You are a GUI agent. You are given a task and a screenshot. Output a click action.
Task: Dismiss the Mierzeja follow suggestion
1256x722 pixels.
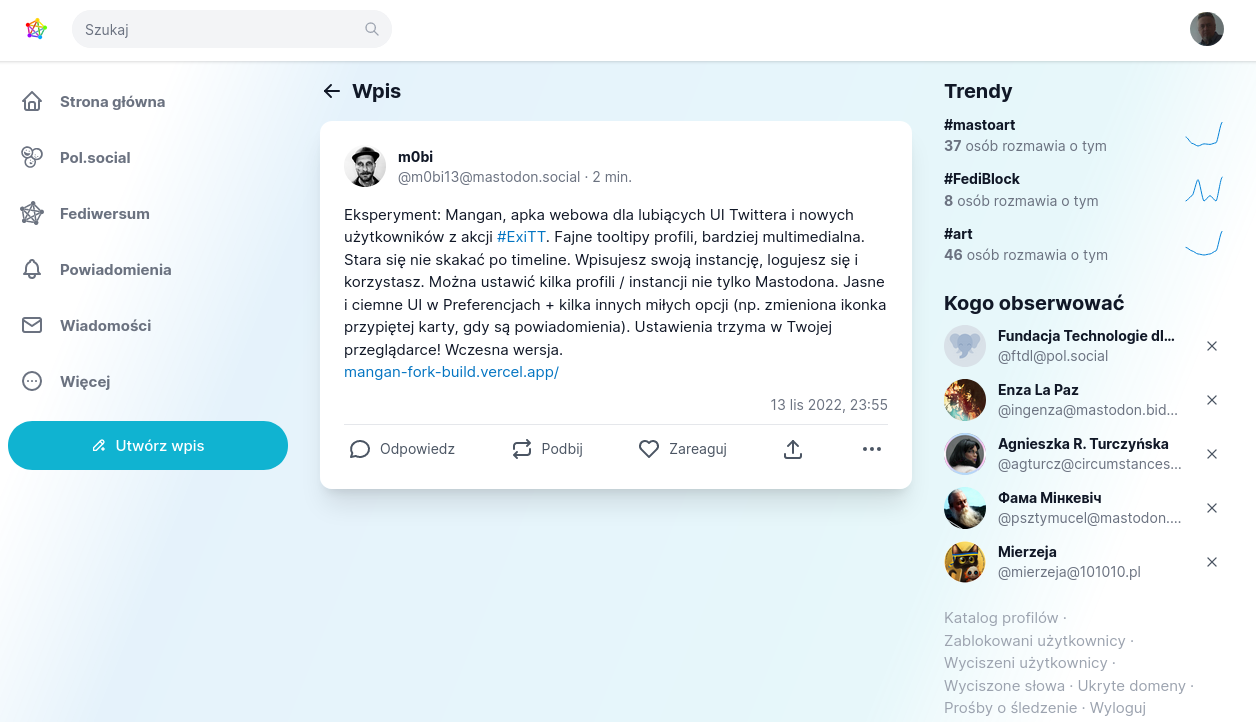1212,562
